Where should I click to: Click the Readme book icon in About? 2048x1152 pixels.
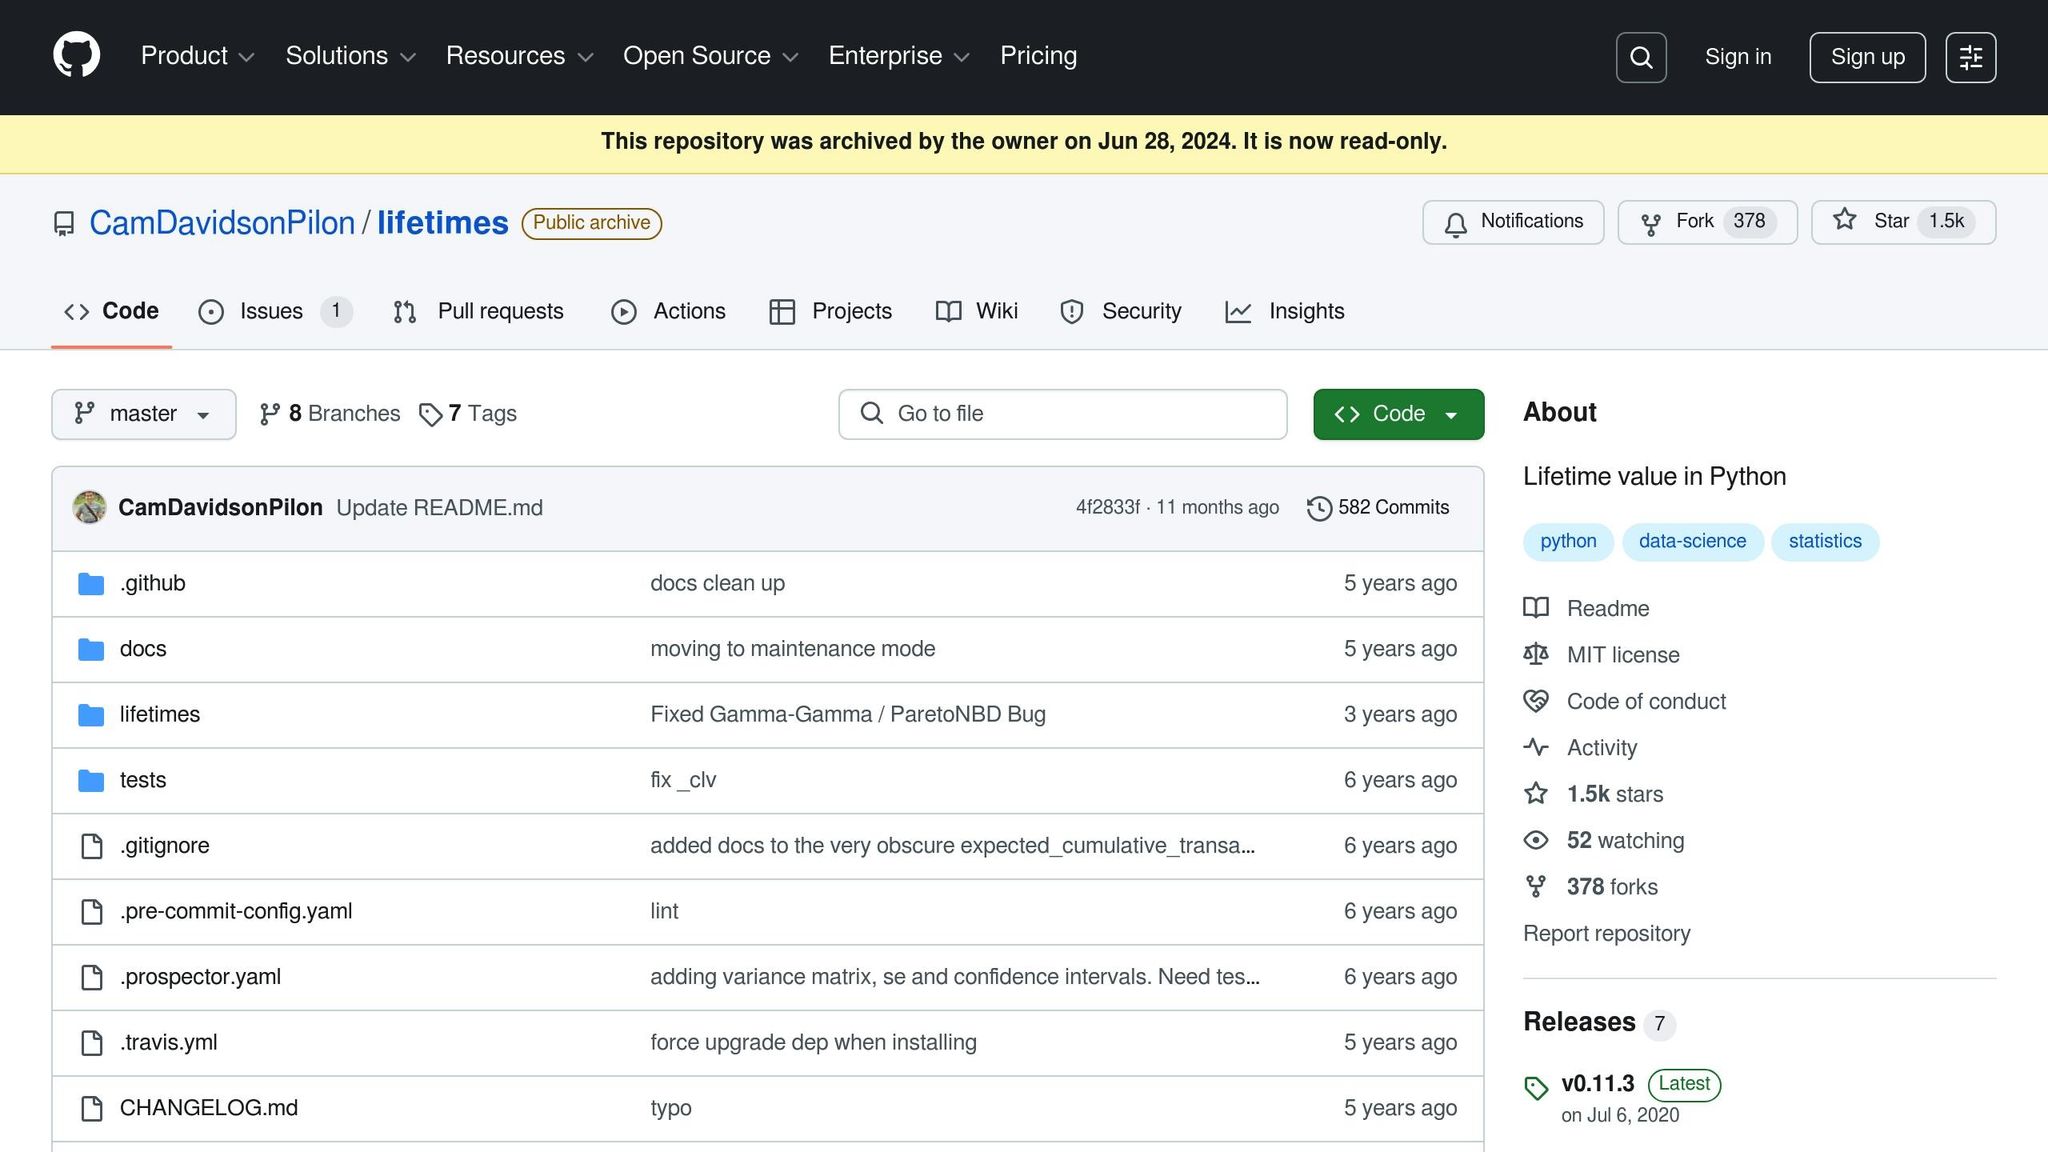[1536, 608]
